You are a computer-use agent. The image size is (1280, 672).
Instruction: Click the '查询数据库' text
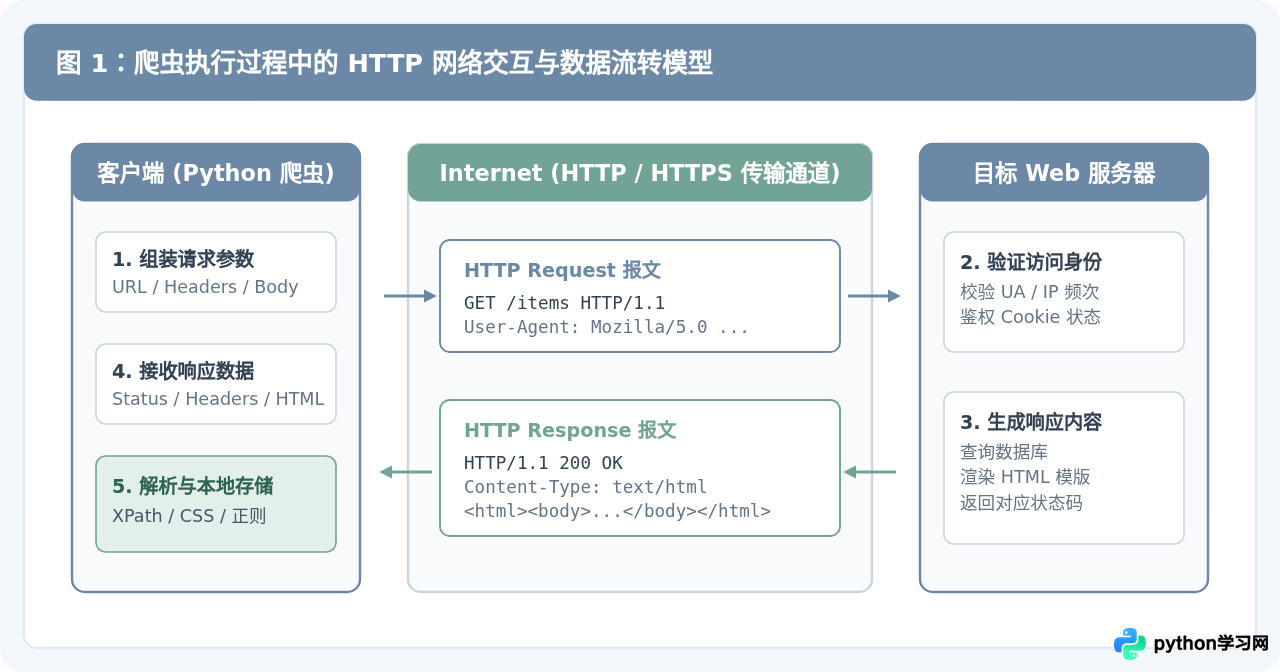click(1004, 452)
